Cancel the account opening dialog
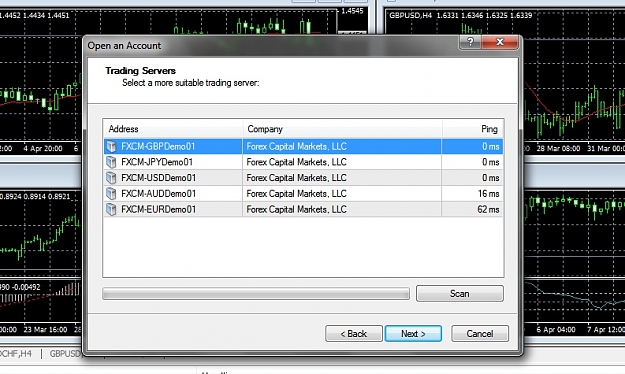This screenshot has height=374, width=625. (x=480, y=334)
